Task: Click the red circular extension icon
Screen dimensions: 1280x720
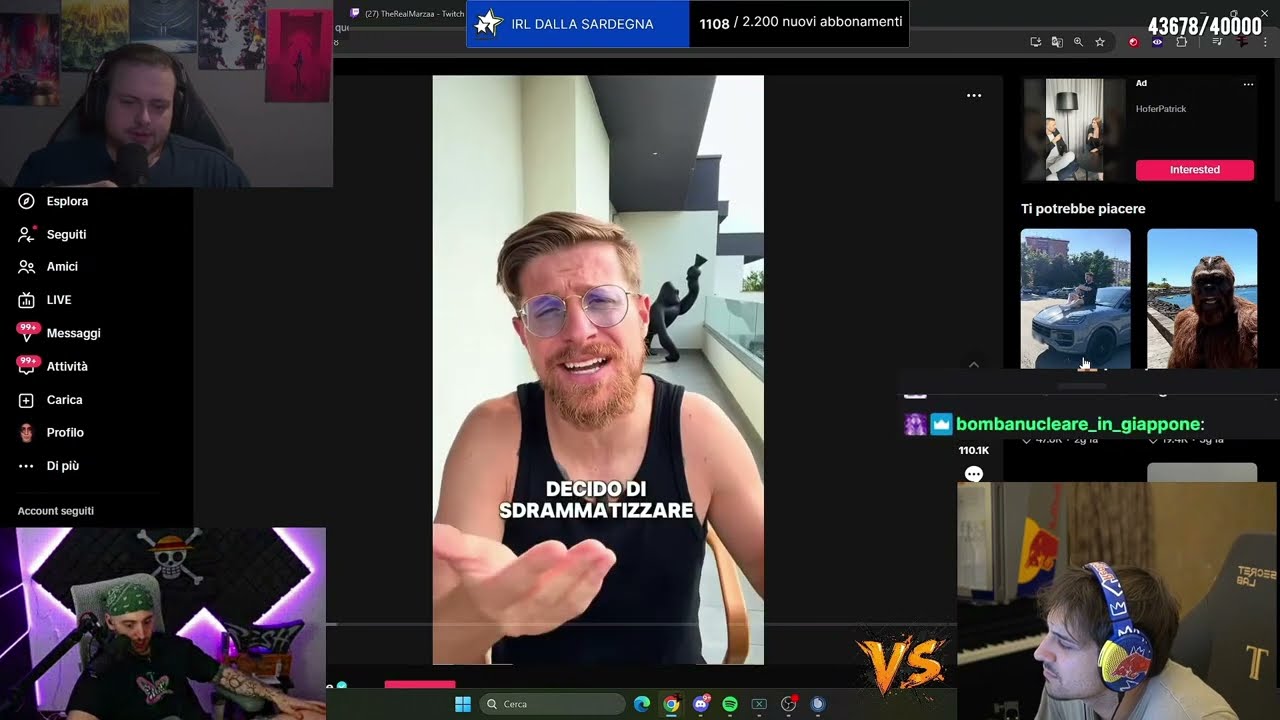Action: [1133, 42]
